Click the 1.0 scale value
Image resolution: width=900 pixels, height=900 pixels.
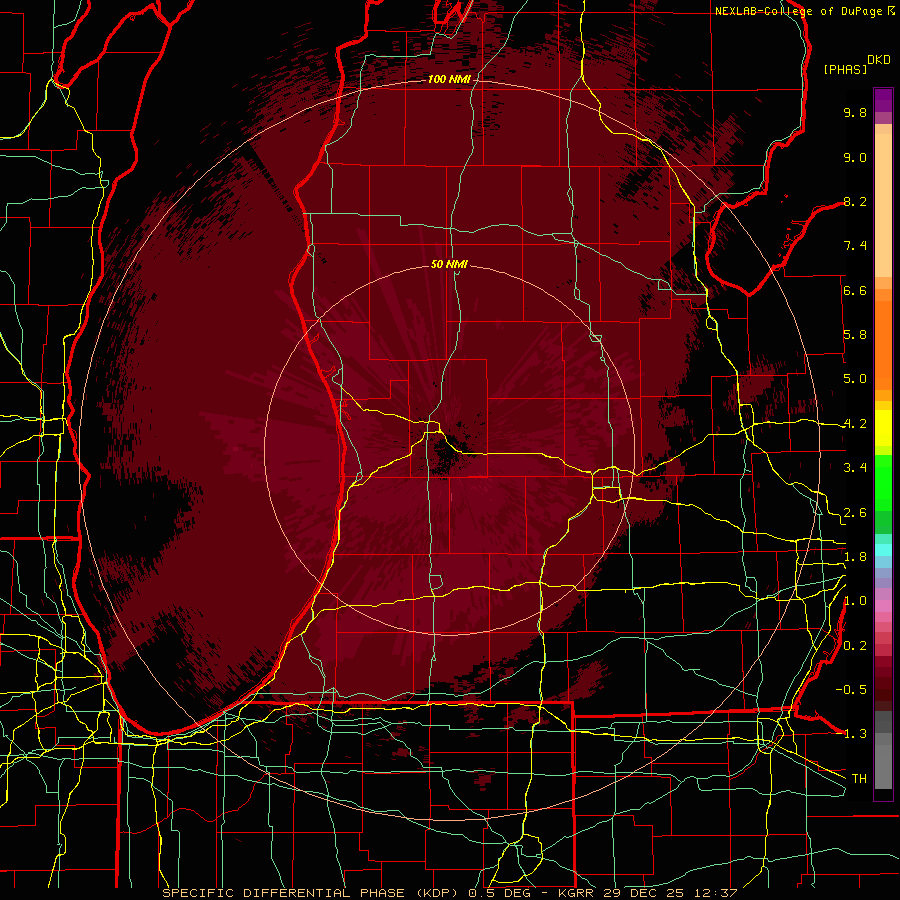tap(855, 601)
